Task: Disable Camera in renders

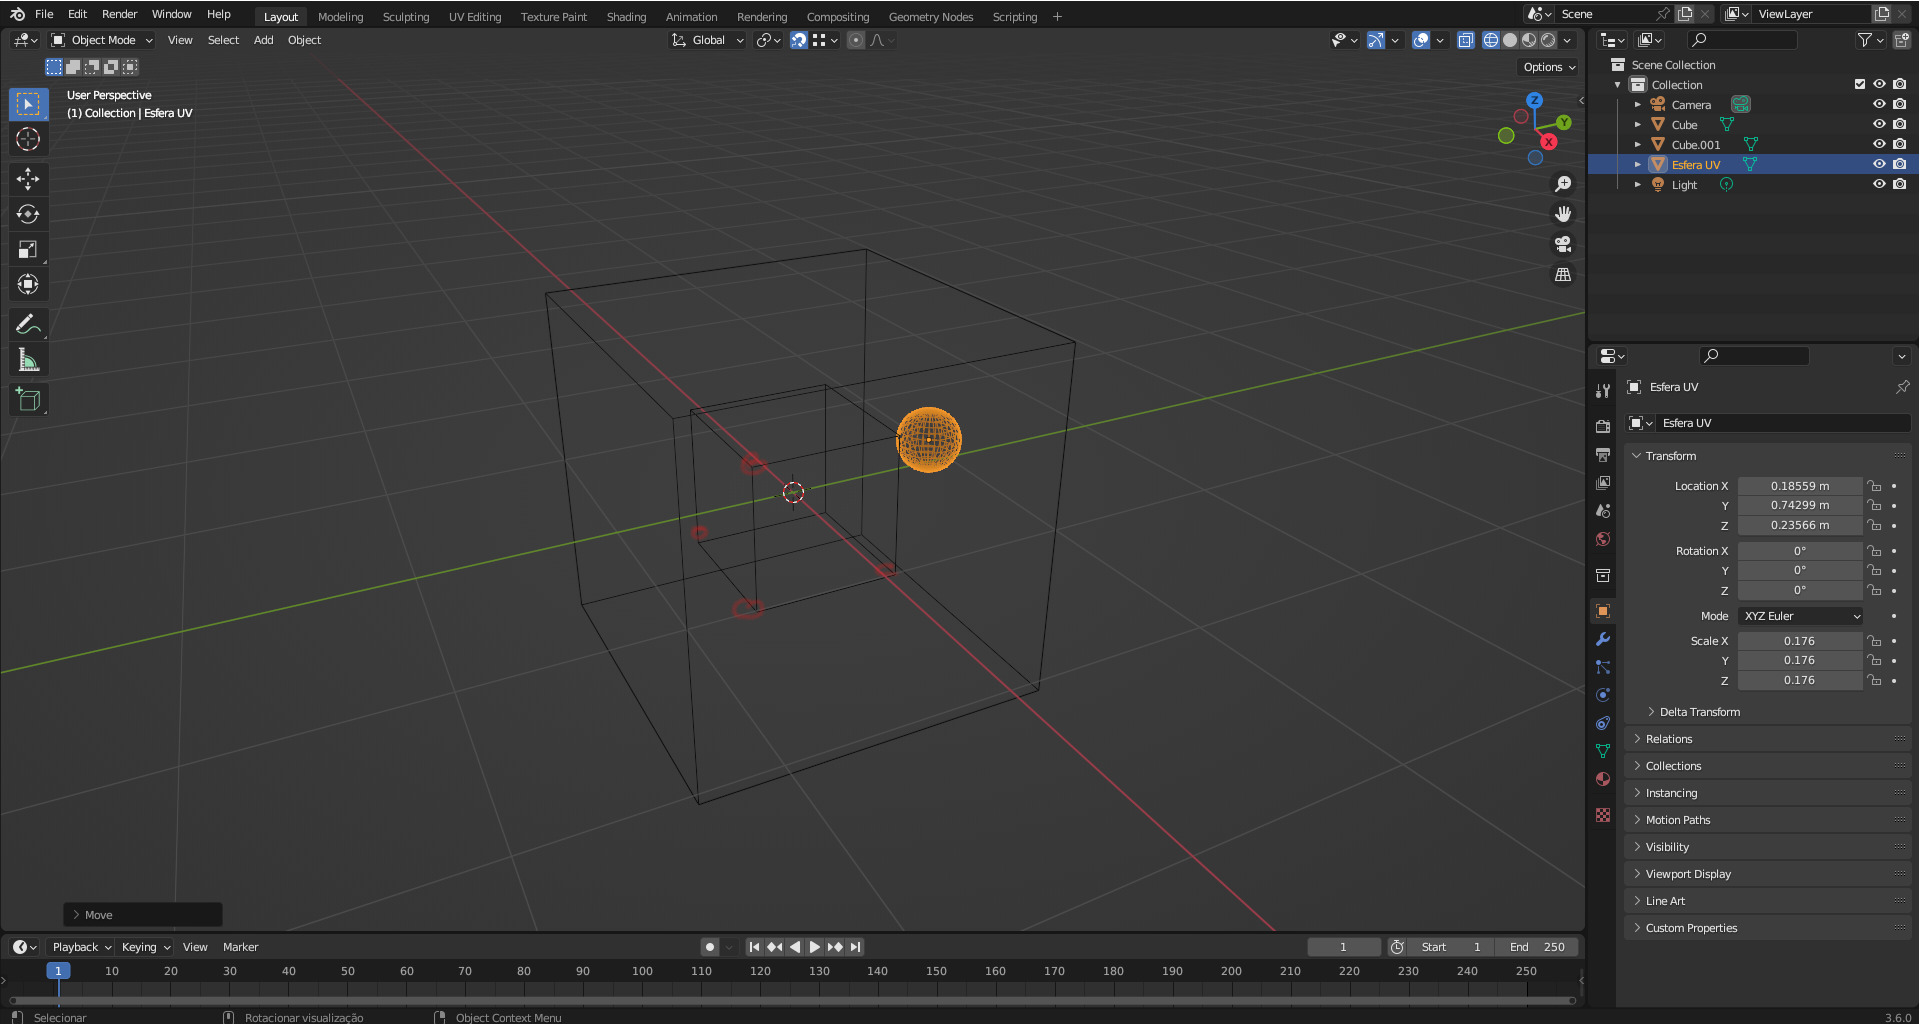Action: coord(1899,104)
